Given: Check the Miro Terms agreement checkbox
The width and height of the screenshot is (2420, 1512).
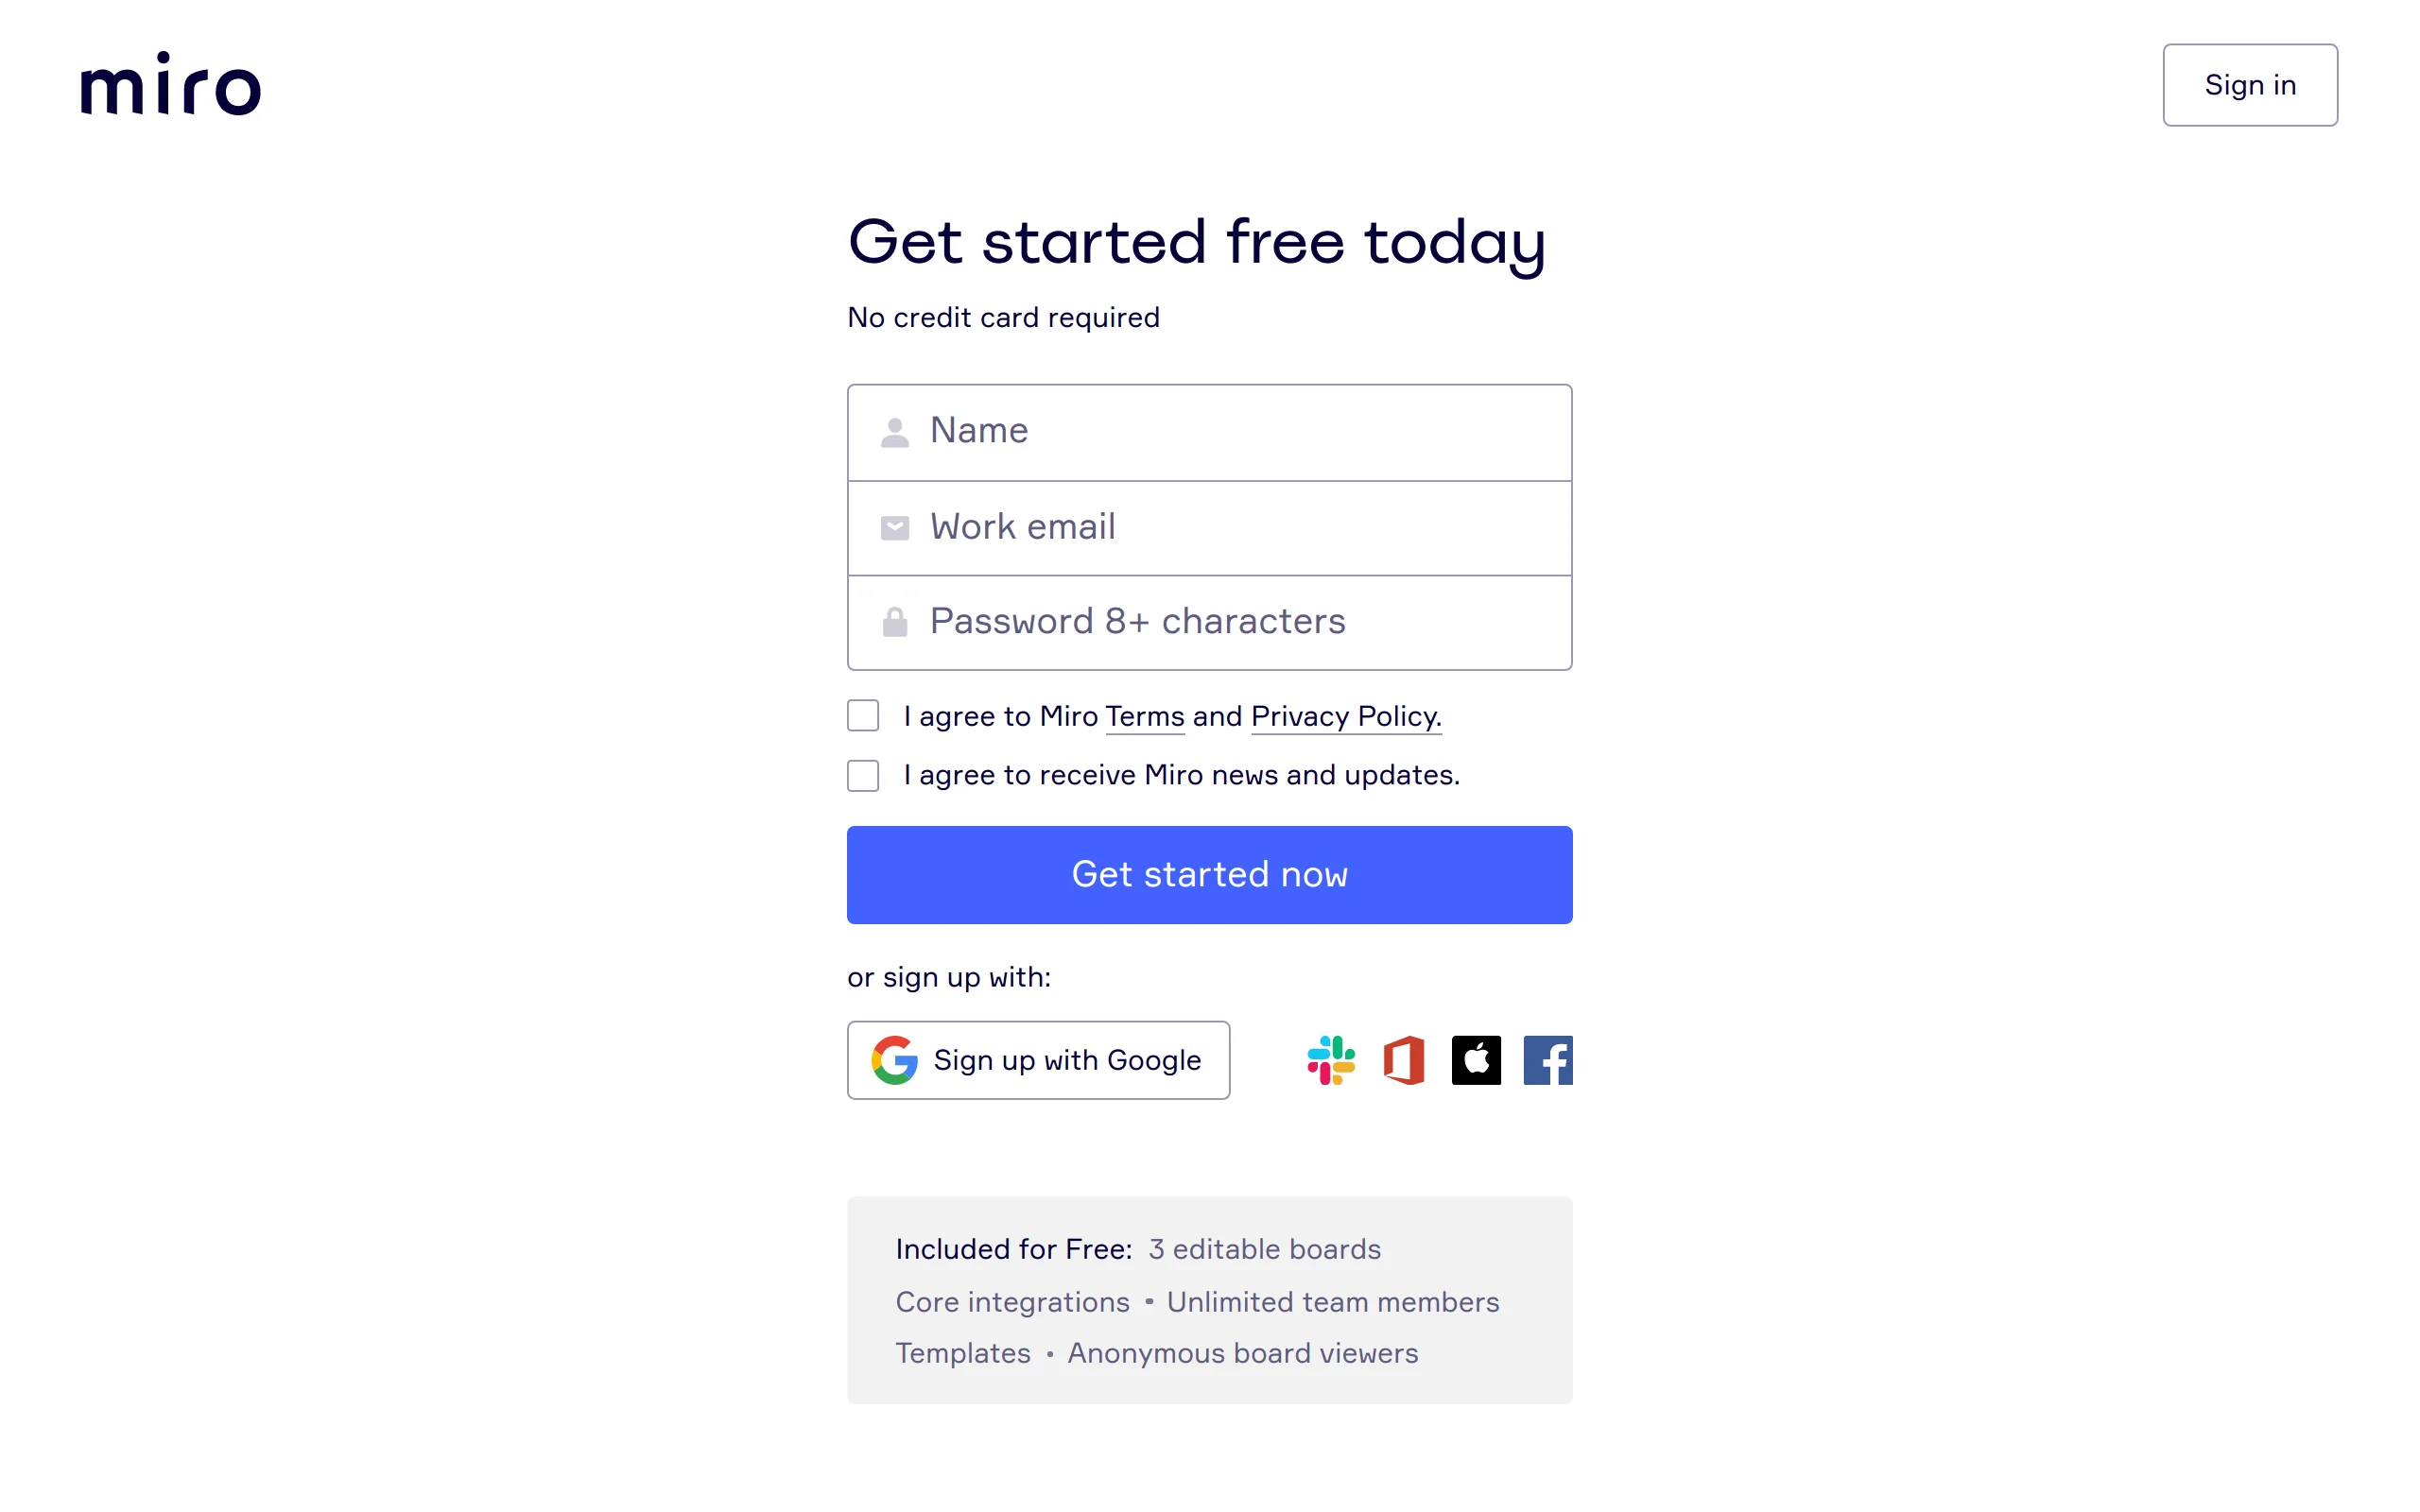Looking at the screenshot, I should (863, 716).
